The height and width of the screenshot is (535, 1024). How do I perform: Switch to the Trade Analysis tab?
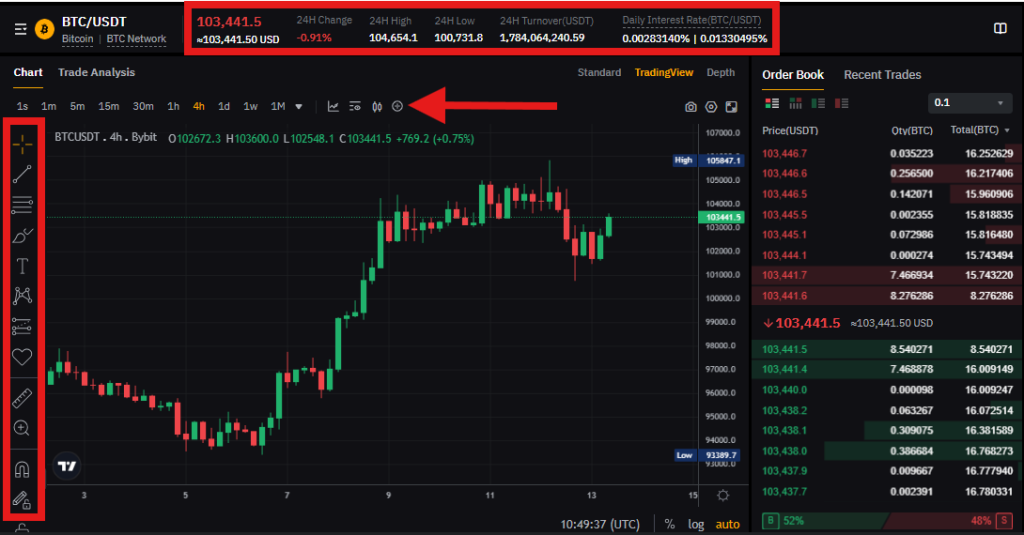[97, 73]
